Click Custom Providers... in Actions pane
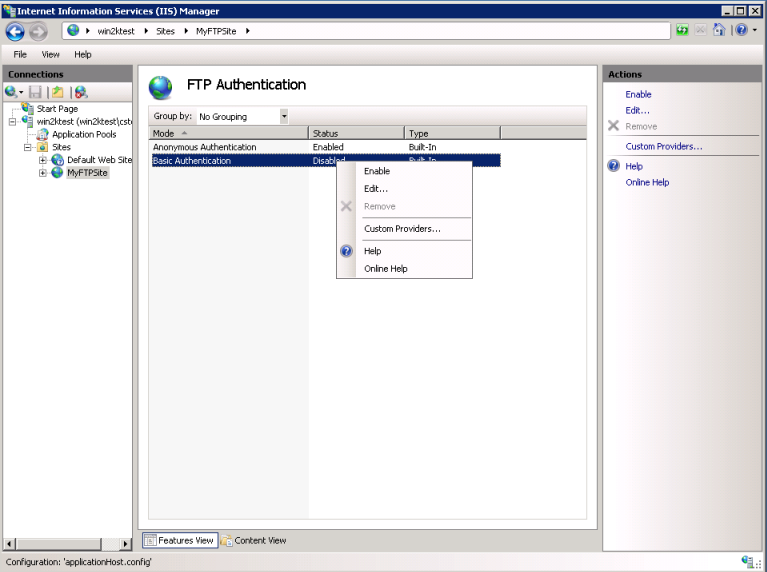The image size is (767, 572). coord(664,146)
